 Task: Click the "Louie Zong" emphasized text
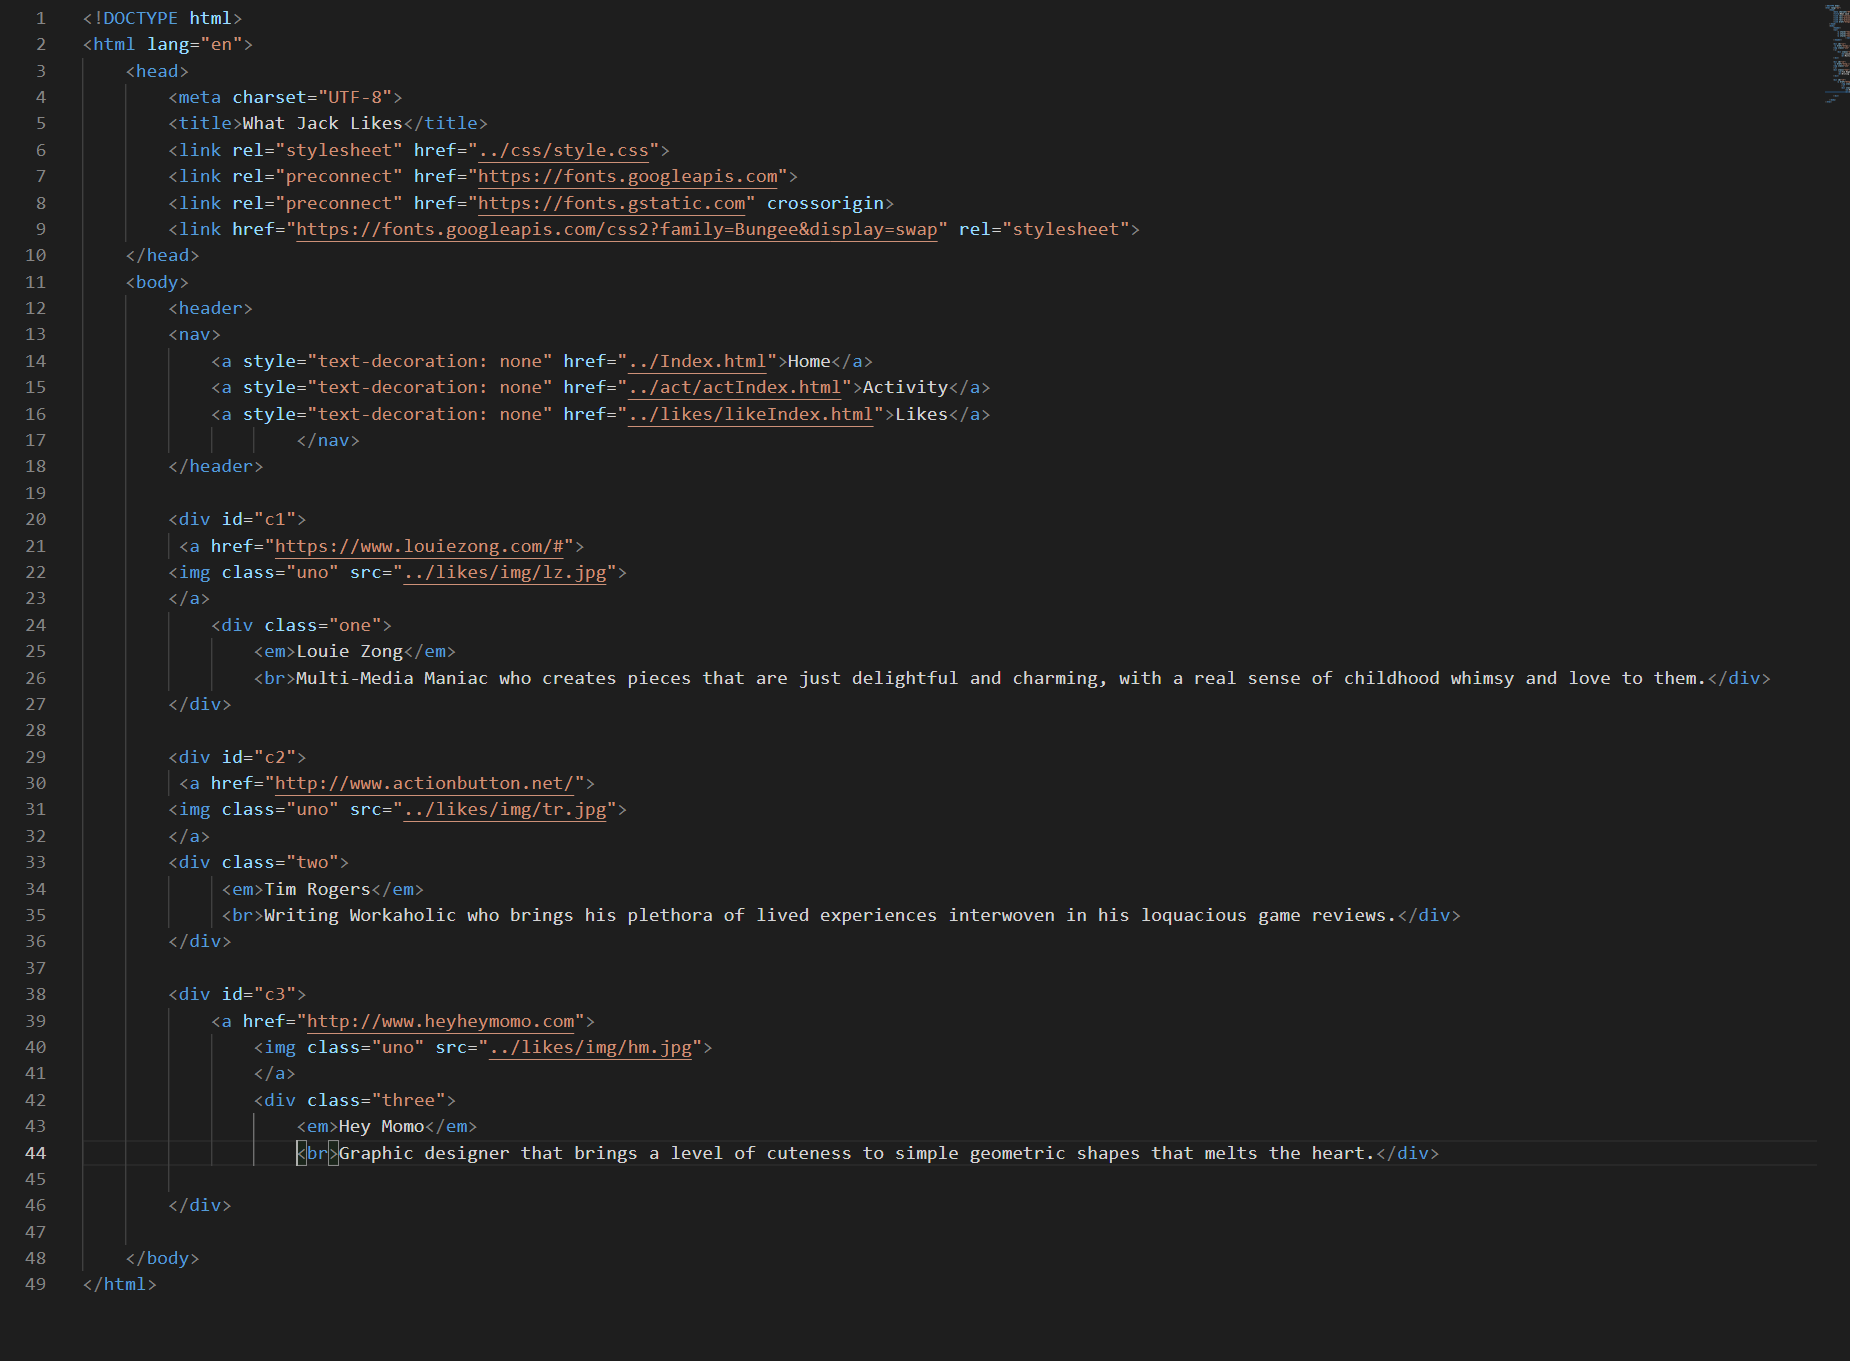coord(349,651)
